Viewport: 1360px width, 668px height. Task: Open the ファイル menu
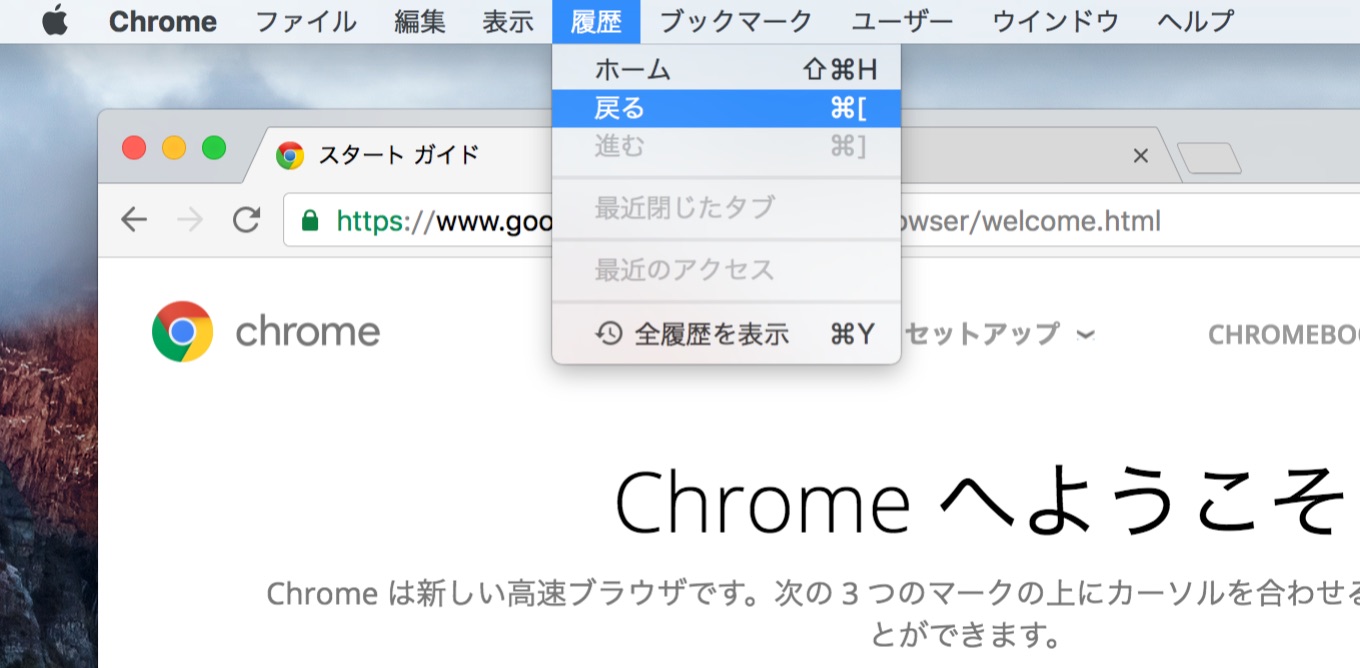tap(306, 21)
